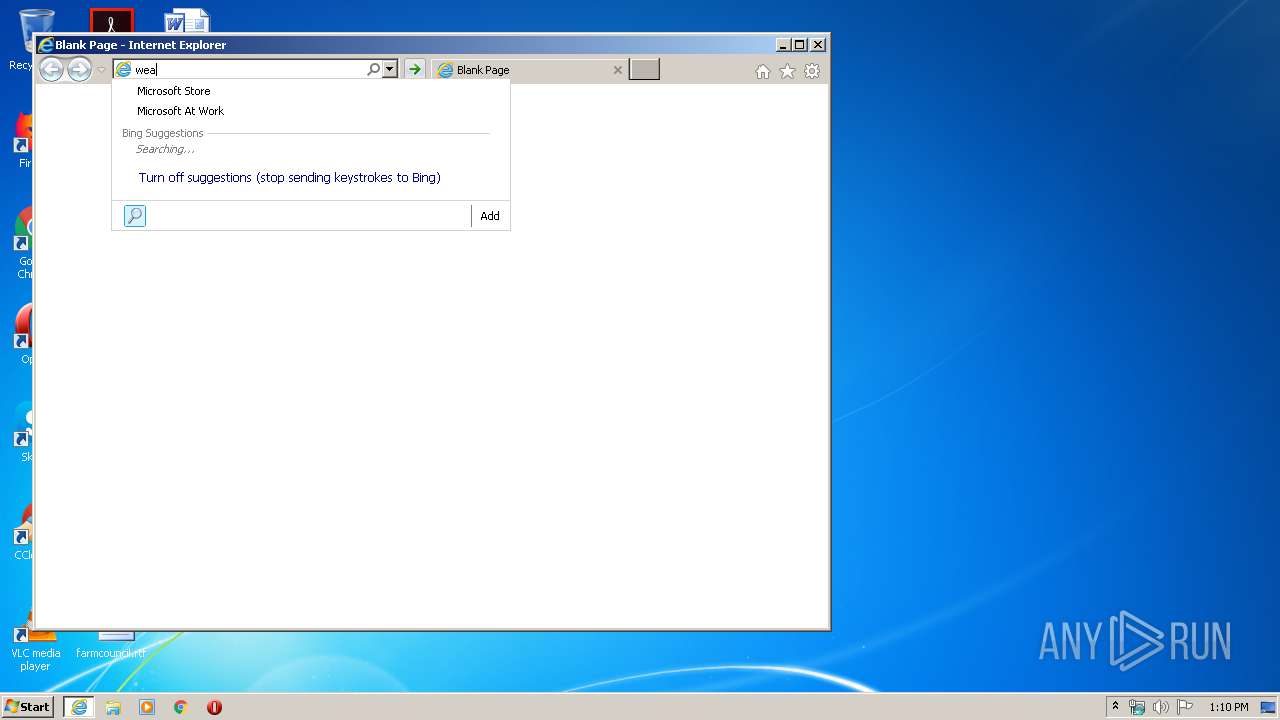Expand the address bar autocomplete dropdown arrow
This screenshot has width=1280, height=720.
pyautogui.click(x=390, y=70)
